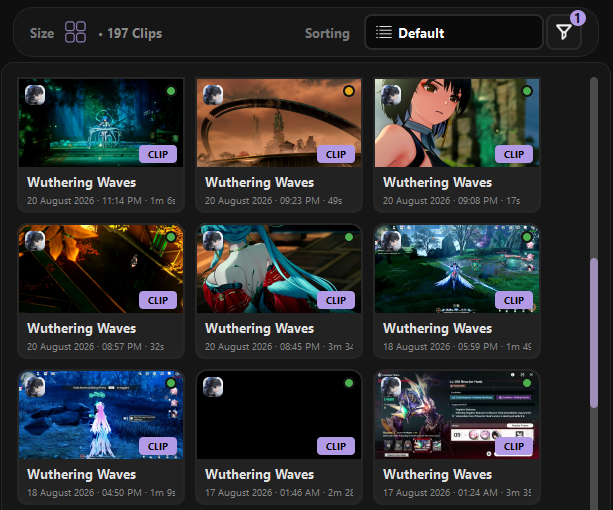This screenshot has height=510, width=613.
Task: Open the Default sorting dropdown
Action: coord(453,32)
